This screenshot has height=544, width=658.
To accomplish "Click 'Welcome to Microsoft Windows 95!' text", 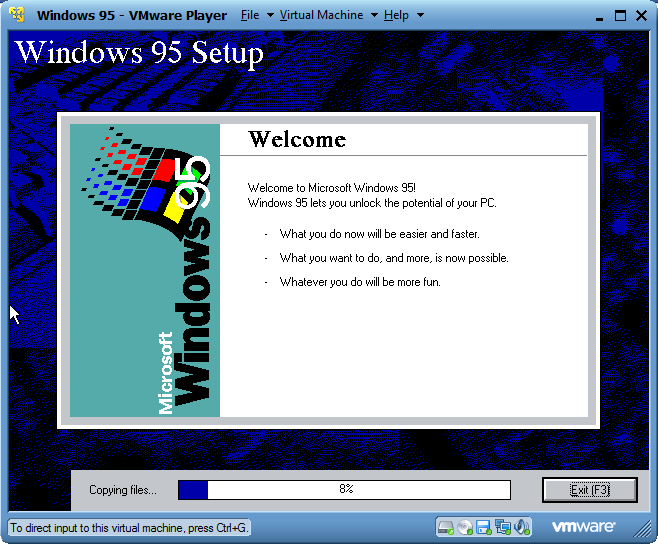I will tap(332, 188).
